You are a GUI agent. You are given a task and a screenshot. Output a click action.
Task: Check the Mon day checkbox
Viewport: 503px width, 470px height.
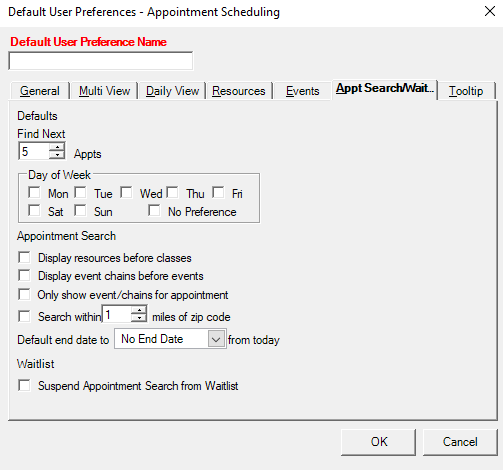click(34, 193)
